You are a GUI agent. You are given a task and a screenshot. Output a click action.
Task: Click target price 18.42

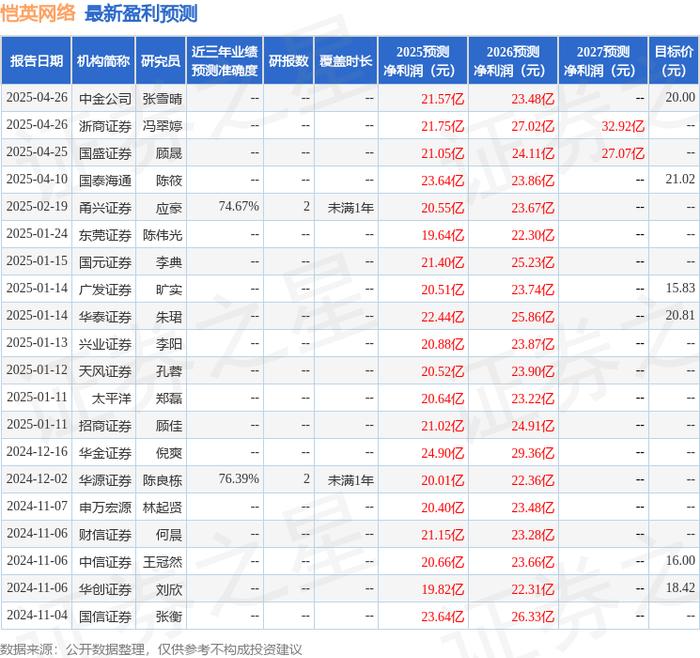click(x=680, y=587)
